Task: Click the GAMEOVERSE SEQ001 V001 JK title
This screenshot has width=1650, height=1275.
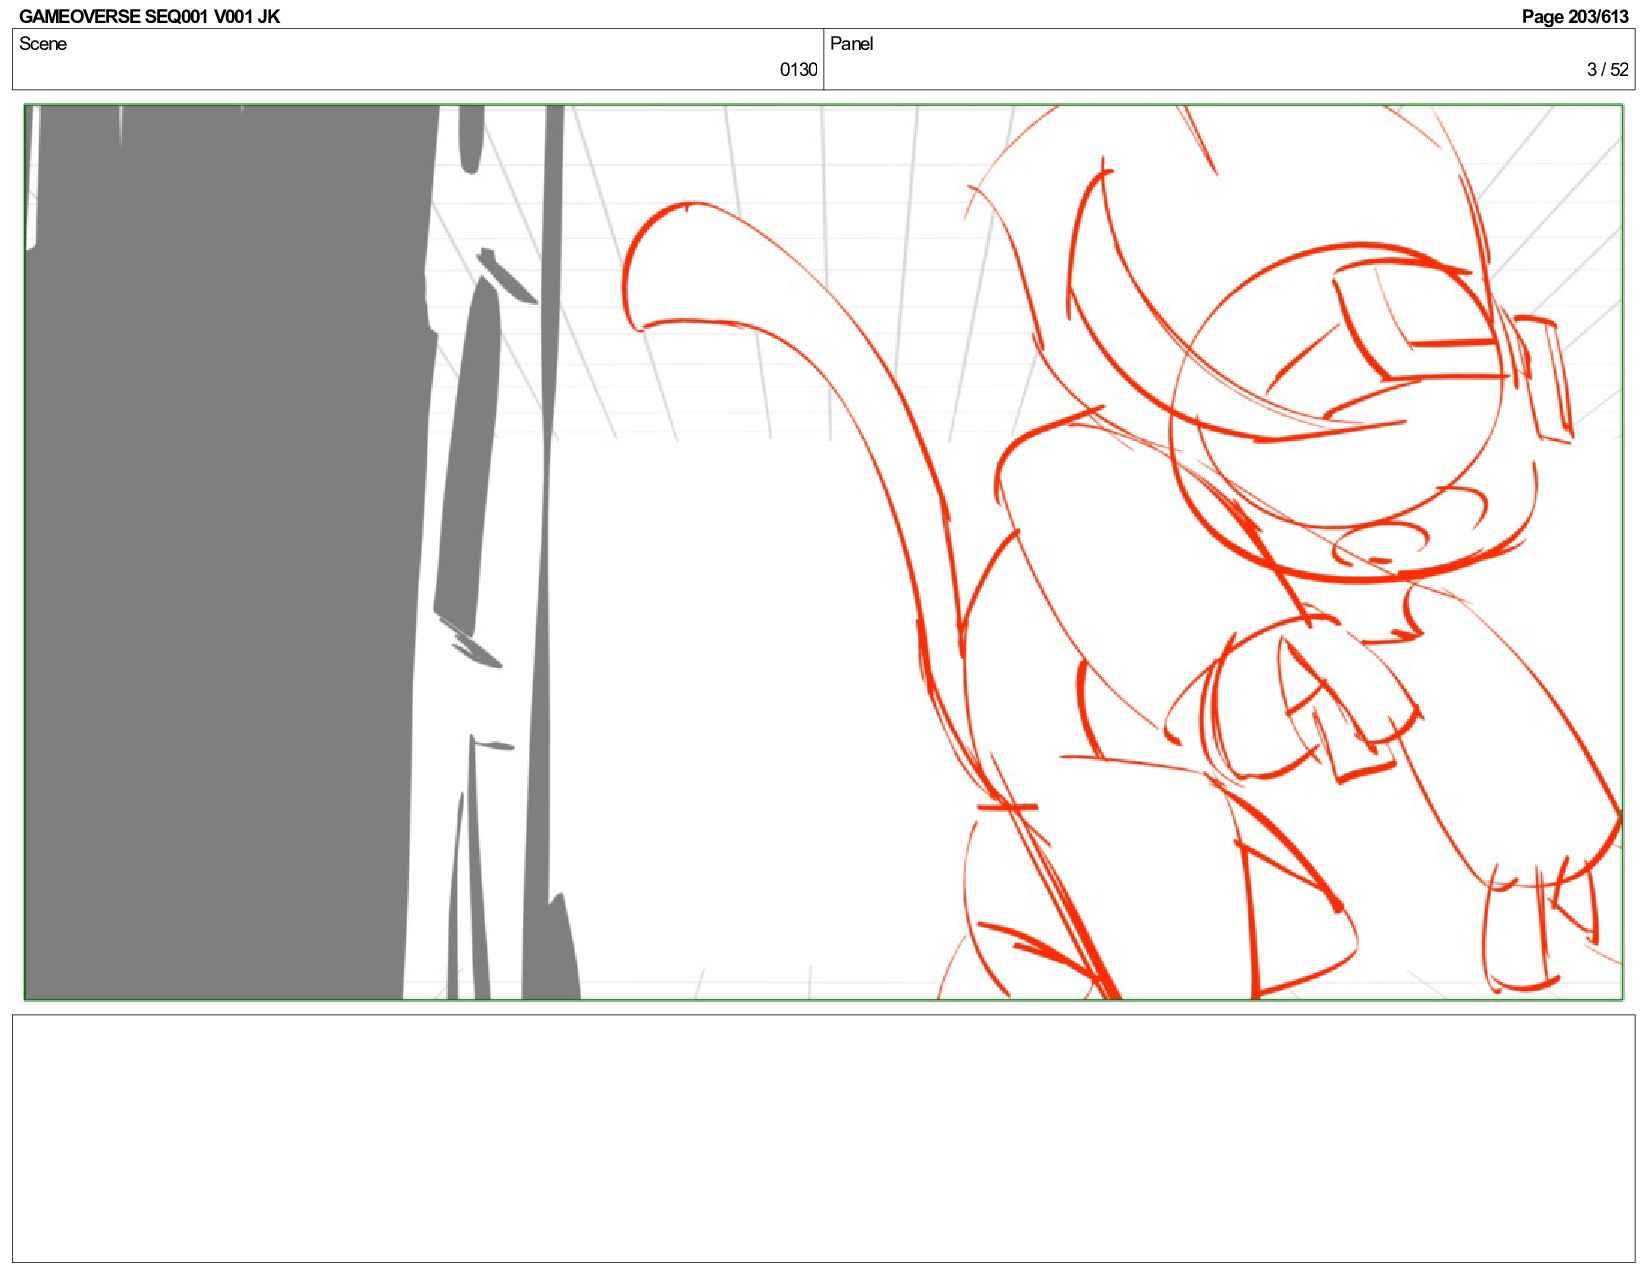Action: (149, 16)
